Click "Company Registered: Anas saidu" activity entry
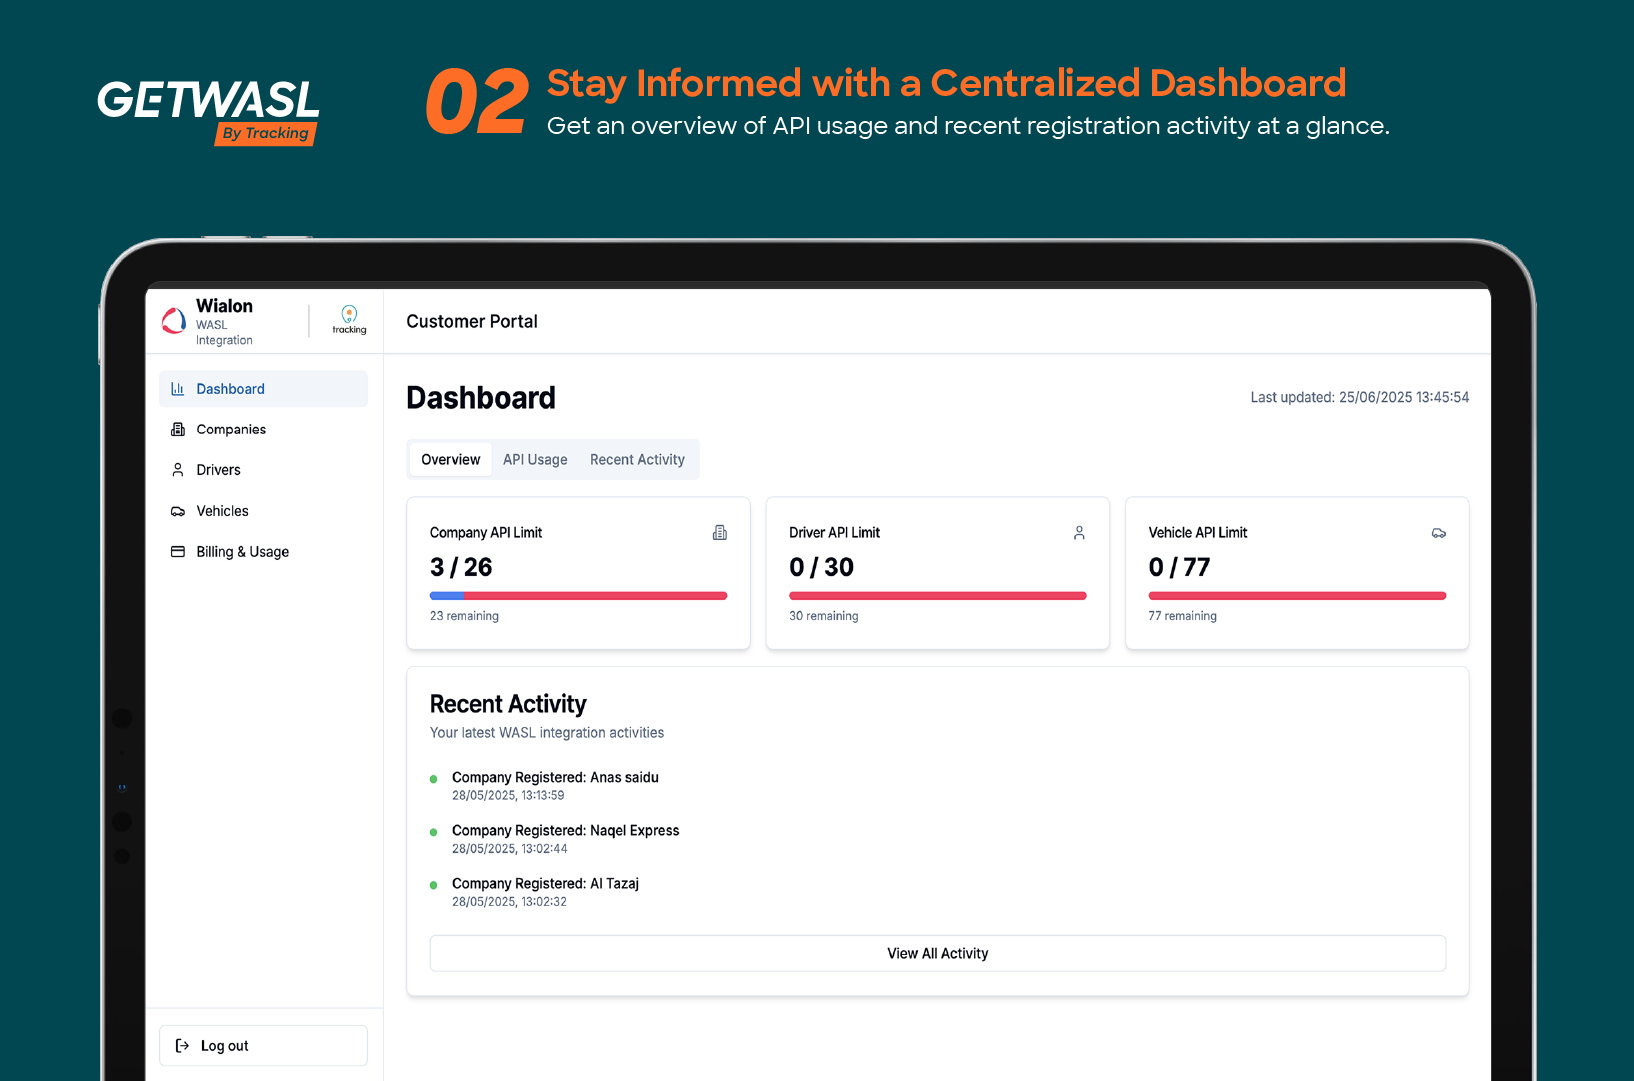Screen dimensions: 1634x1081 [555, 778]
